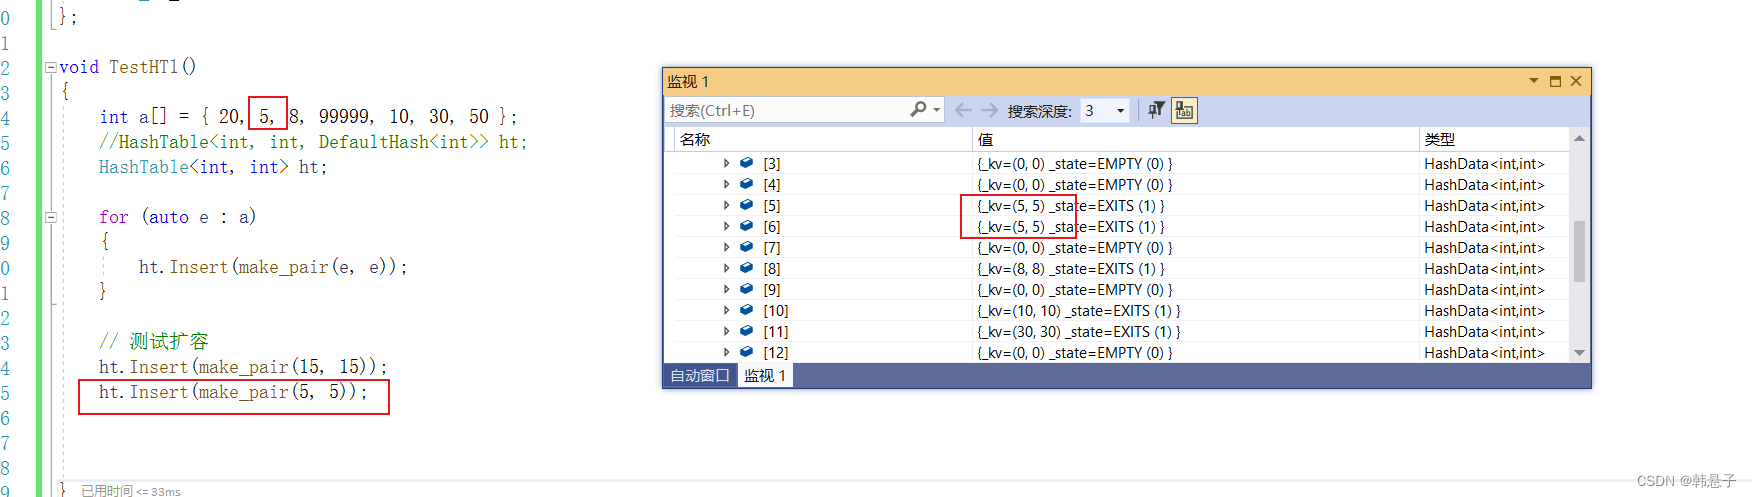Click the 已用时间 <= 33ms perf tip
Image resolution: width=1752 pixels, height=497 pixels.
131,491
